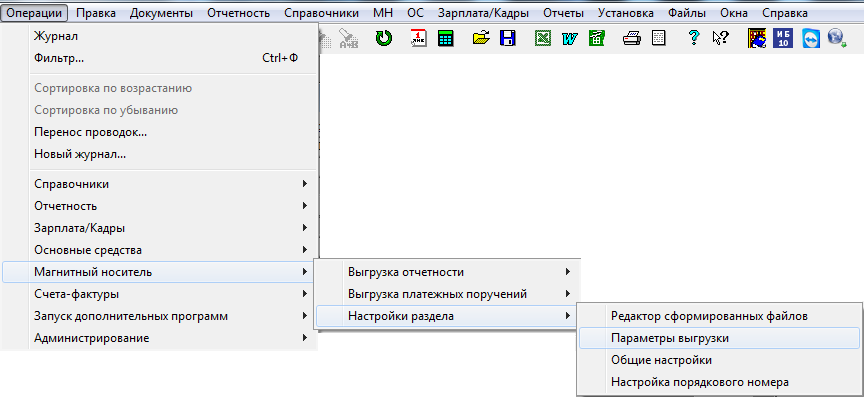864x397 pixels.
Task: Click the floppy disk save icon
Action: point(507,38)
